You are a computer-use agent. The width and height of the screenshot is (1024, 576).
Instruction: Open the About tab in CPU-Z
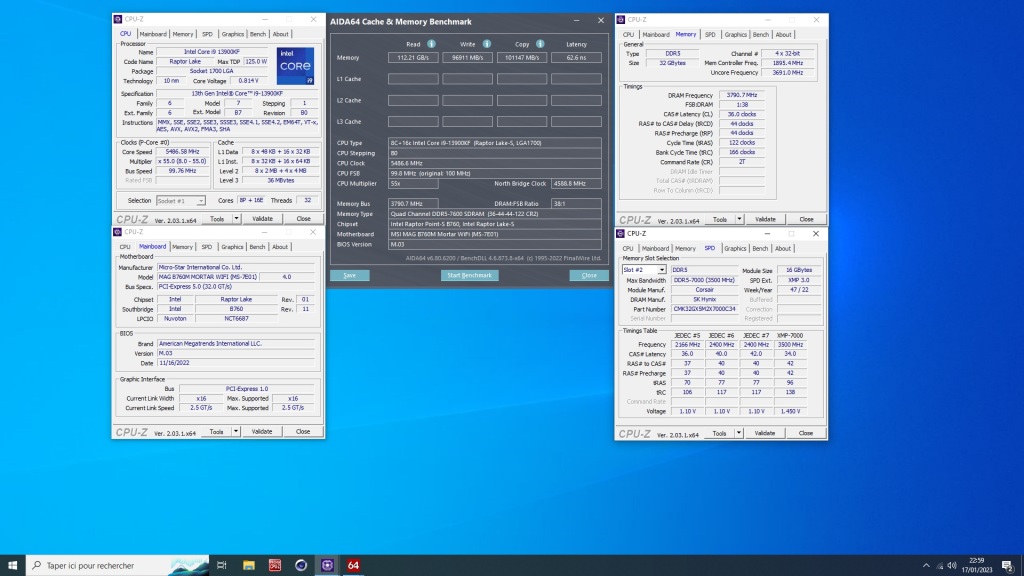tap(280, 33)
